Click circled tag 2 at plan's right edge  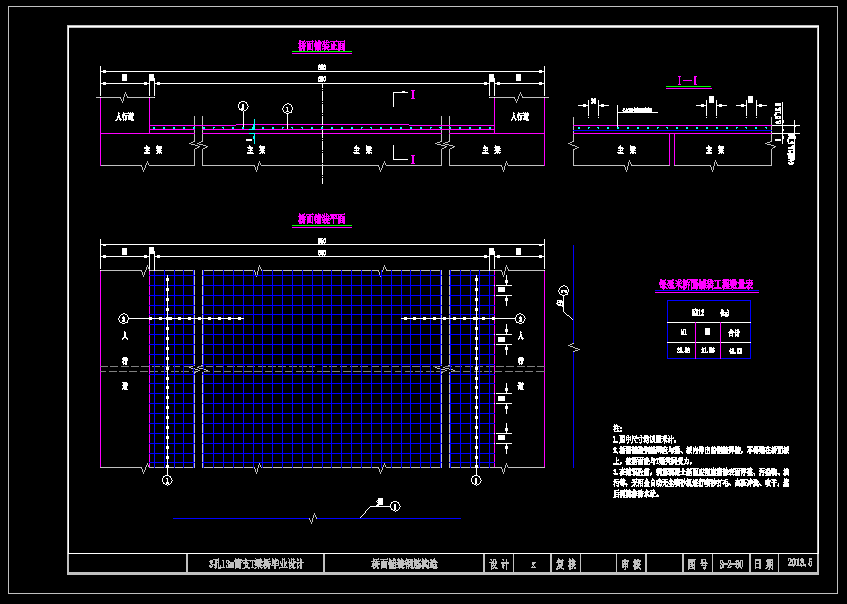pos(520,318)
